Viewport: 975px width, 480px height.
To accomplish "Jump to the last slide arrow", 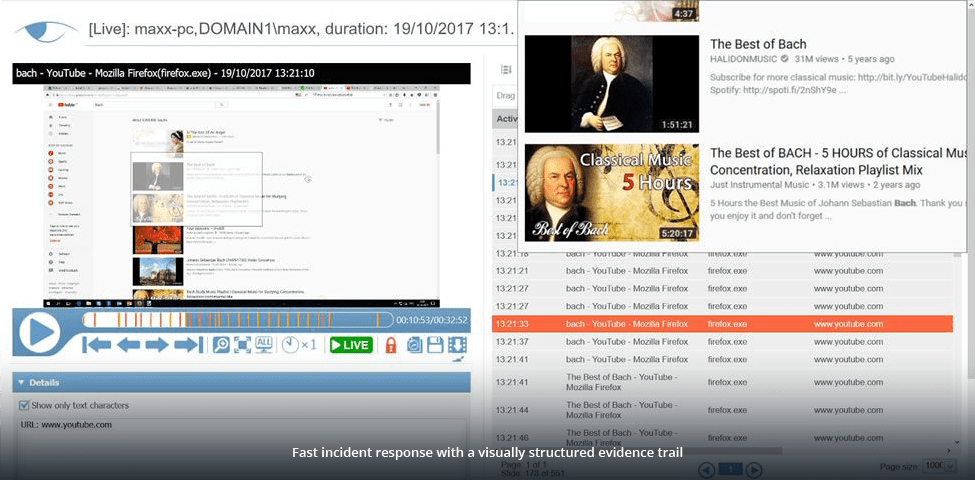I will [187, 345].
